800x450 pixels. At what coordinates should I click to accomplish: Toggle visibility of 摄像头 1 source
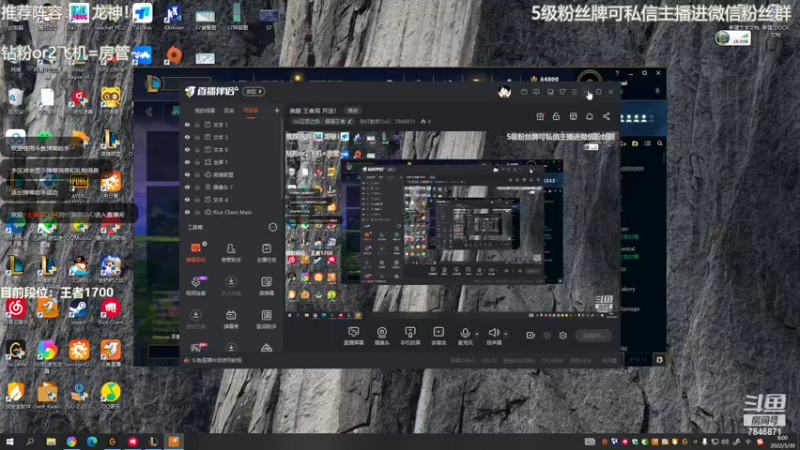coord(187,187)
